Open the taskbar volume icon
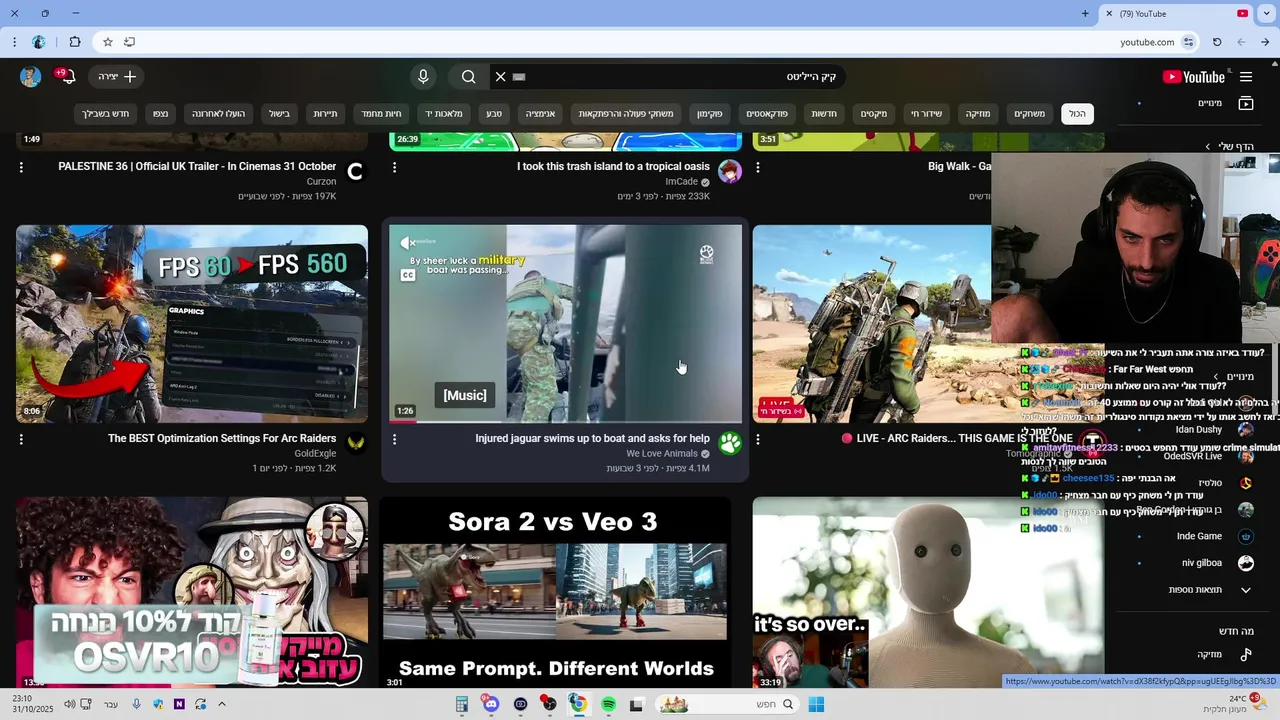This screenshot has height=720, width=1280. point(69,705)
